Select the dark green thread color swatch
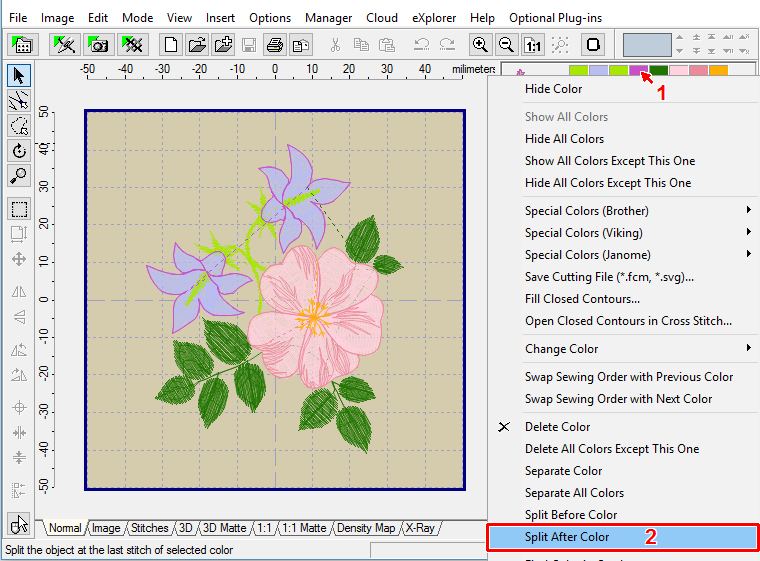This screenshot has width=760, height=561. tap(659, 70)
